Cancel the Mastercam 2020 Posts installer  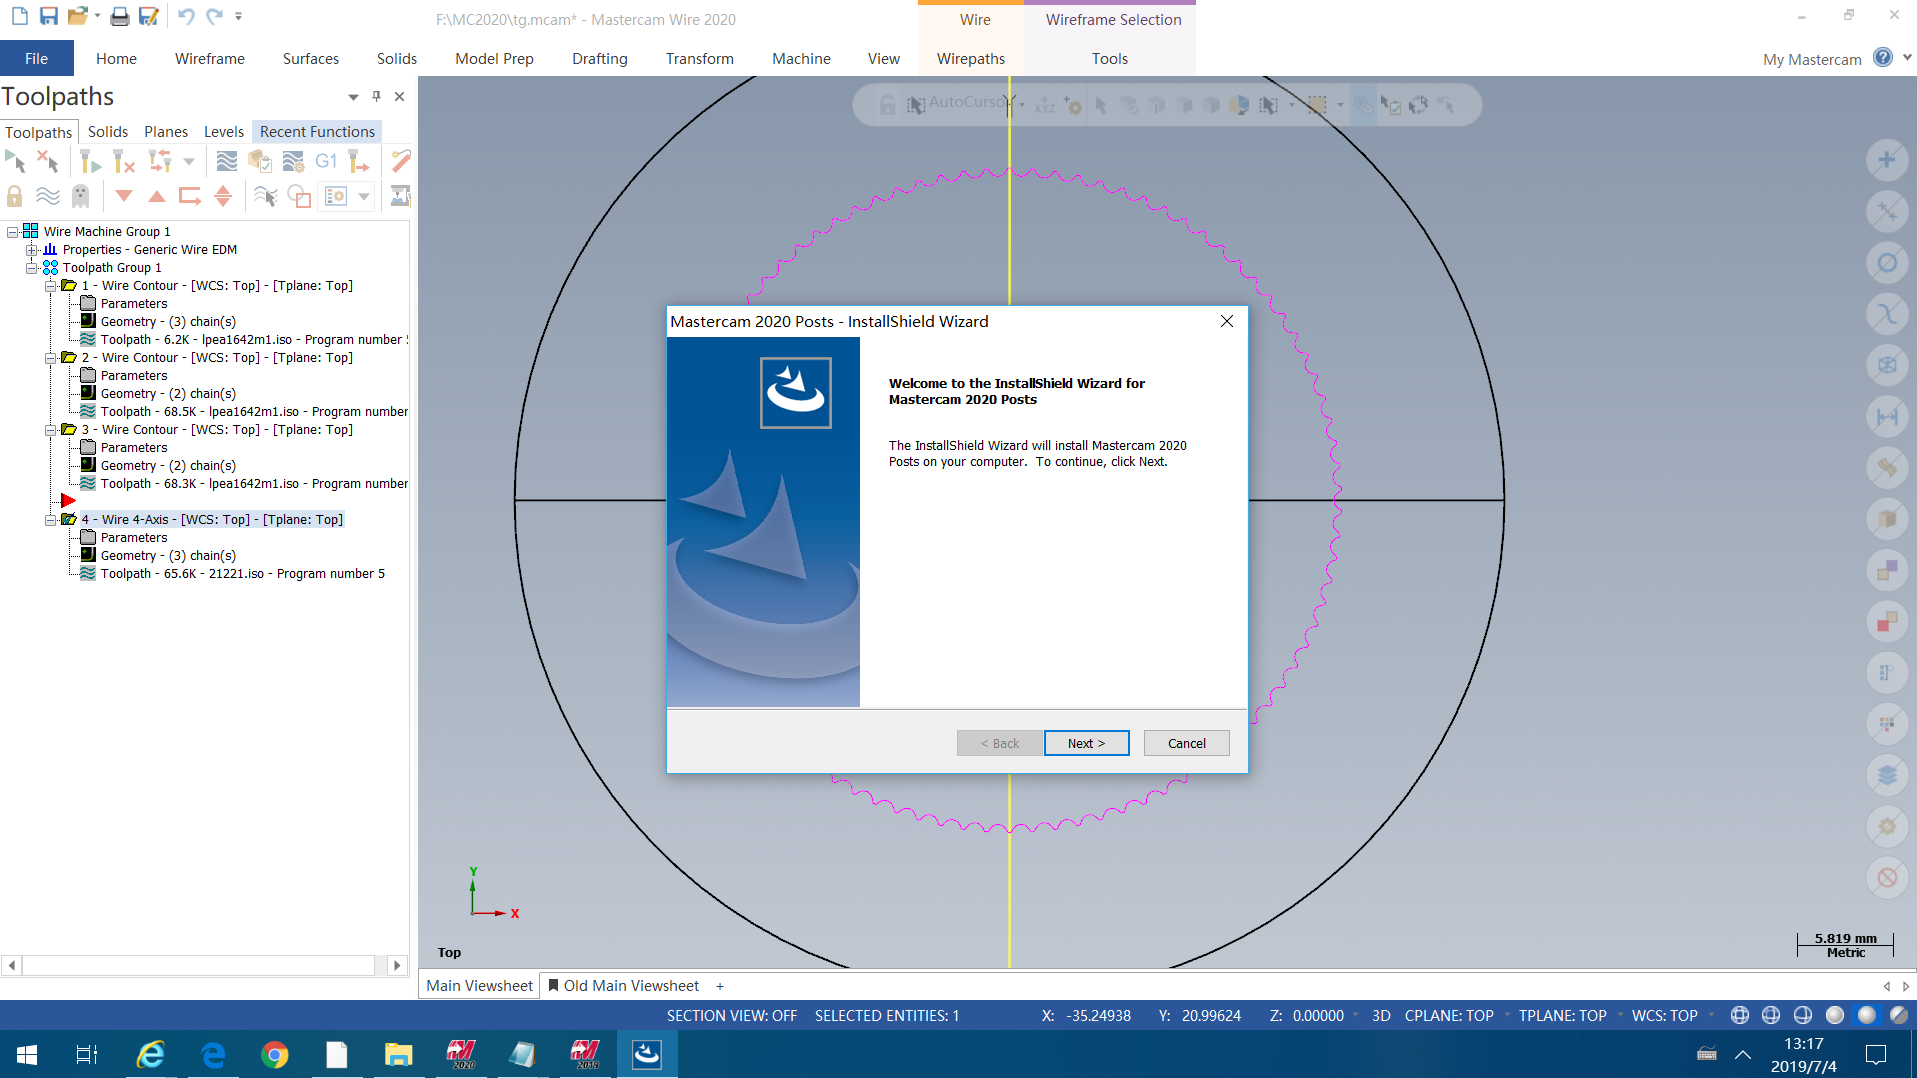click(1187, 743)
